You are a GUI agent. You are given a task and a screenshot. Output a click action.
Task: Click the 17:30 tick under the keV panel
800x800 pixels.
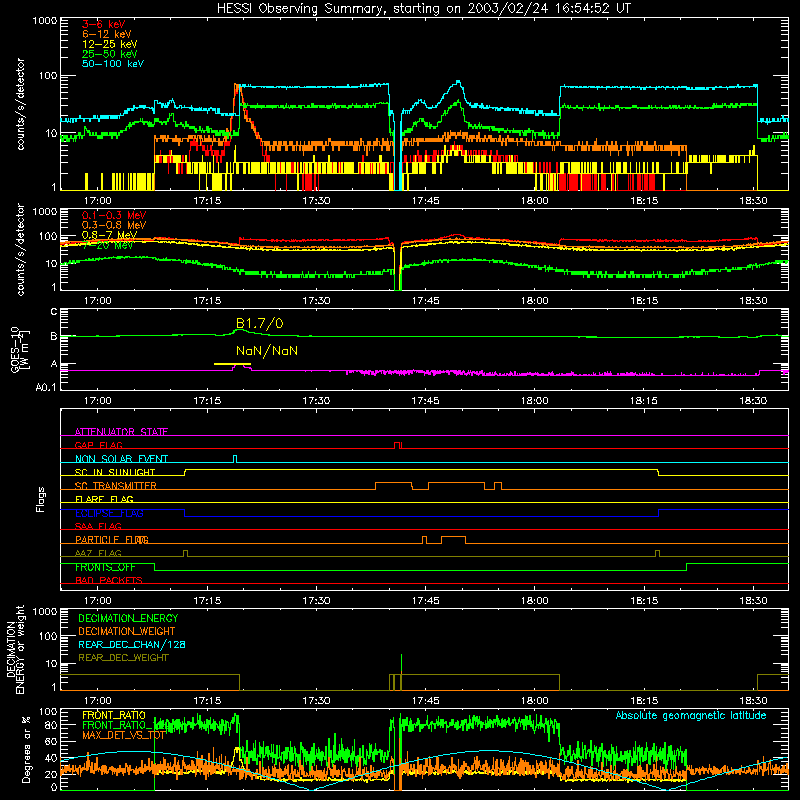coord(316,201)
